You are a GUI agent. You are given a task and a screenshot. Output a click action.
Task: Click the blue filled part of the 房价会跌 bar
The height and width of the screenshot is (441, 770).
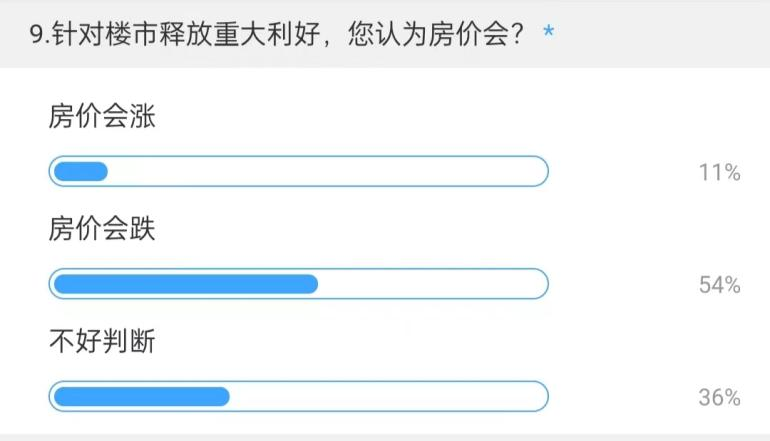185,284
